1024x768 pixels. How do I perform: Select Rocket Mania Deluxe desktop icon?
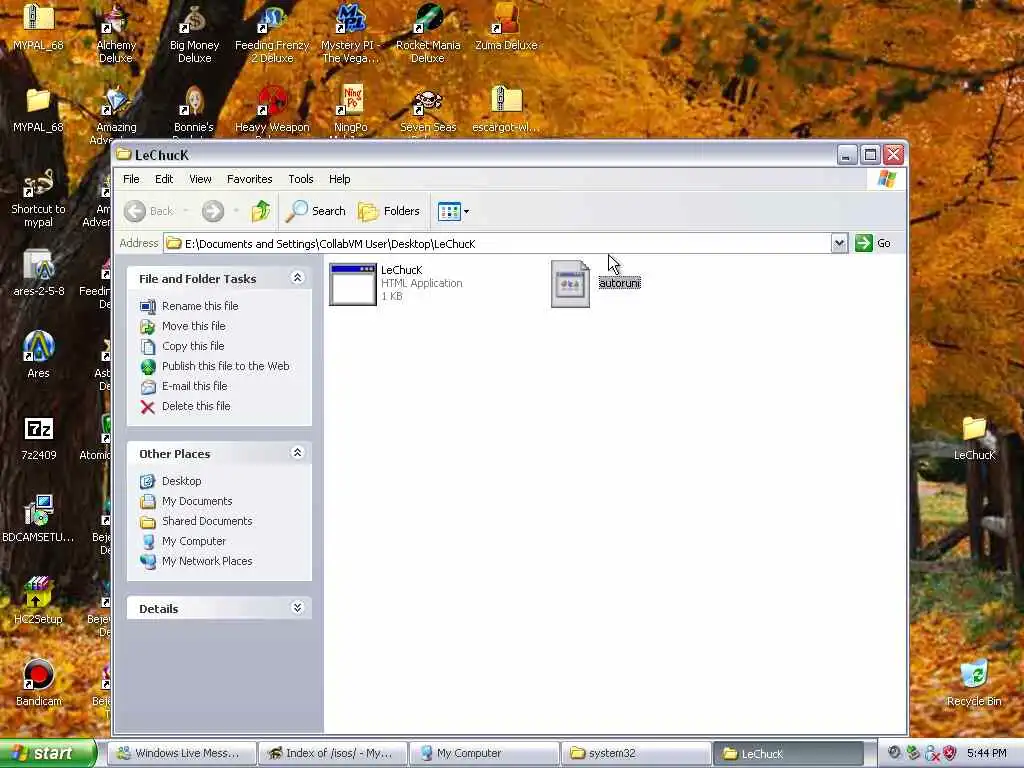(x=428, y=34)
